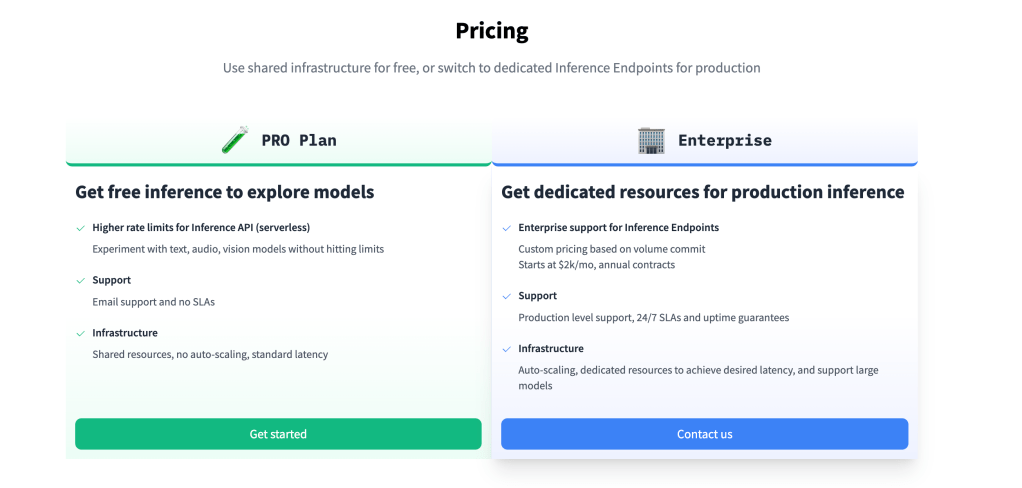Select the PRO Plan header tab

[x=279, y=141]
